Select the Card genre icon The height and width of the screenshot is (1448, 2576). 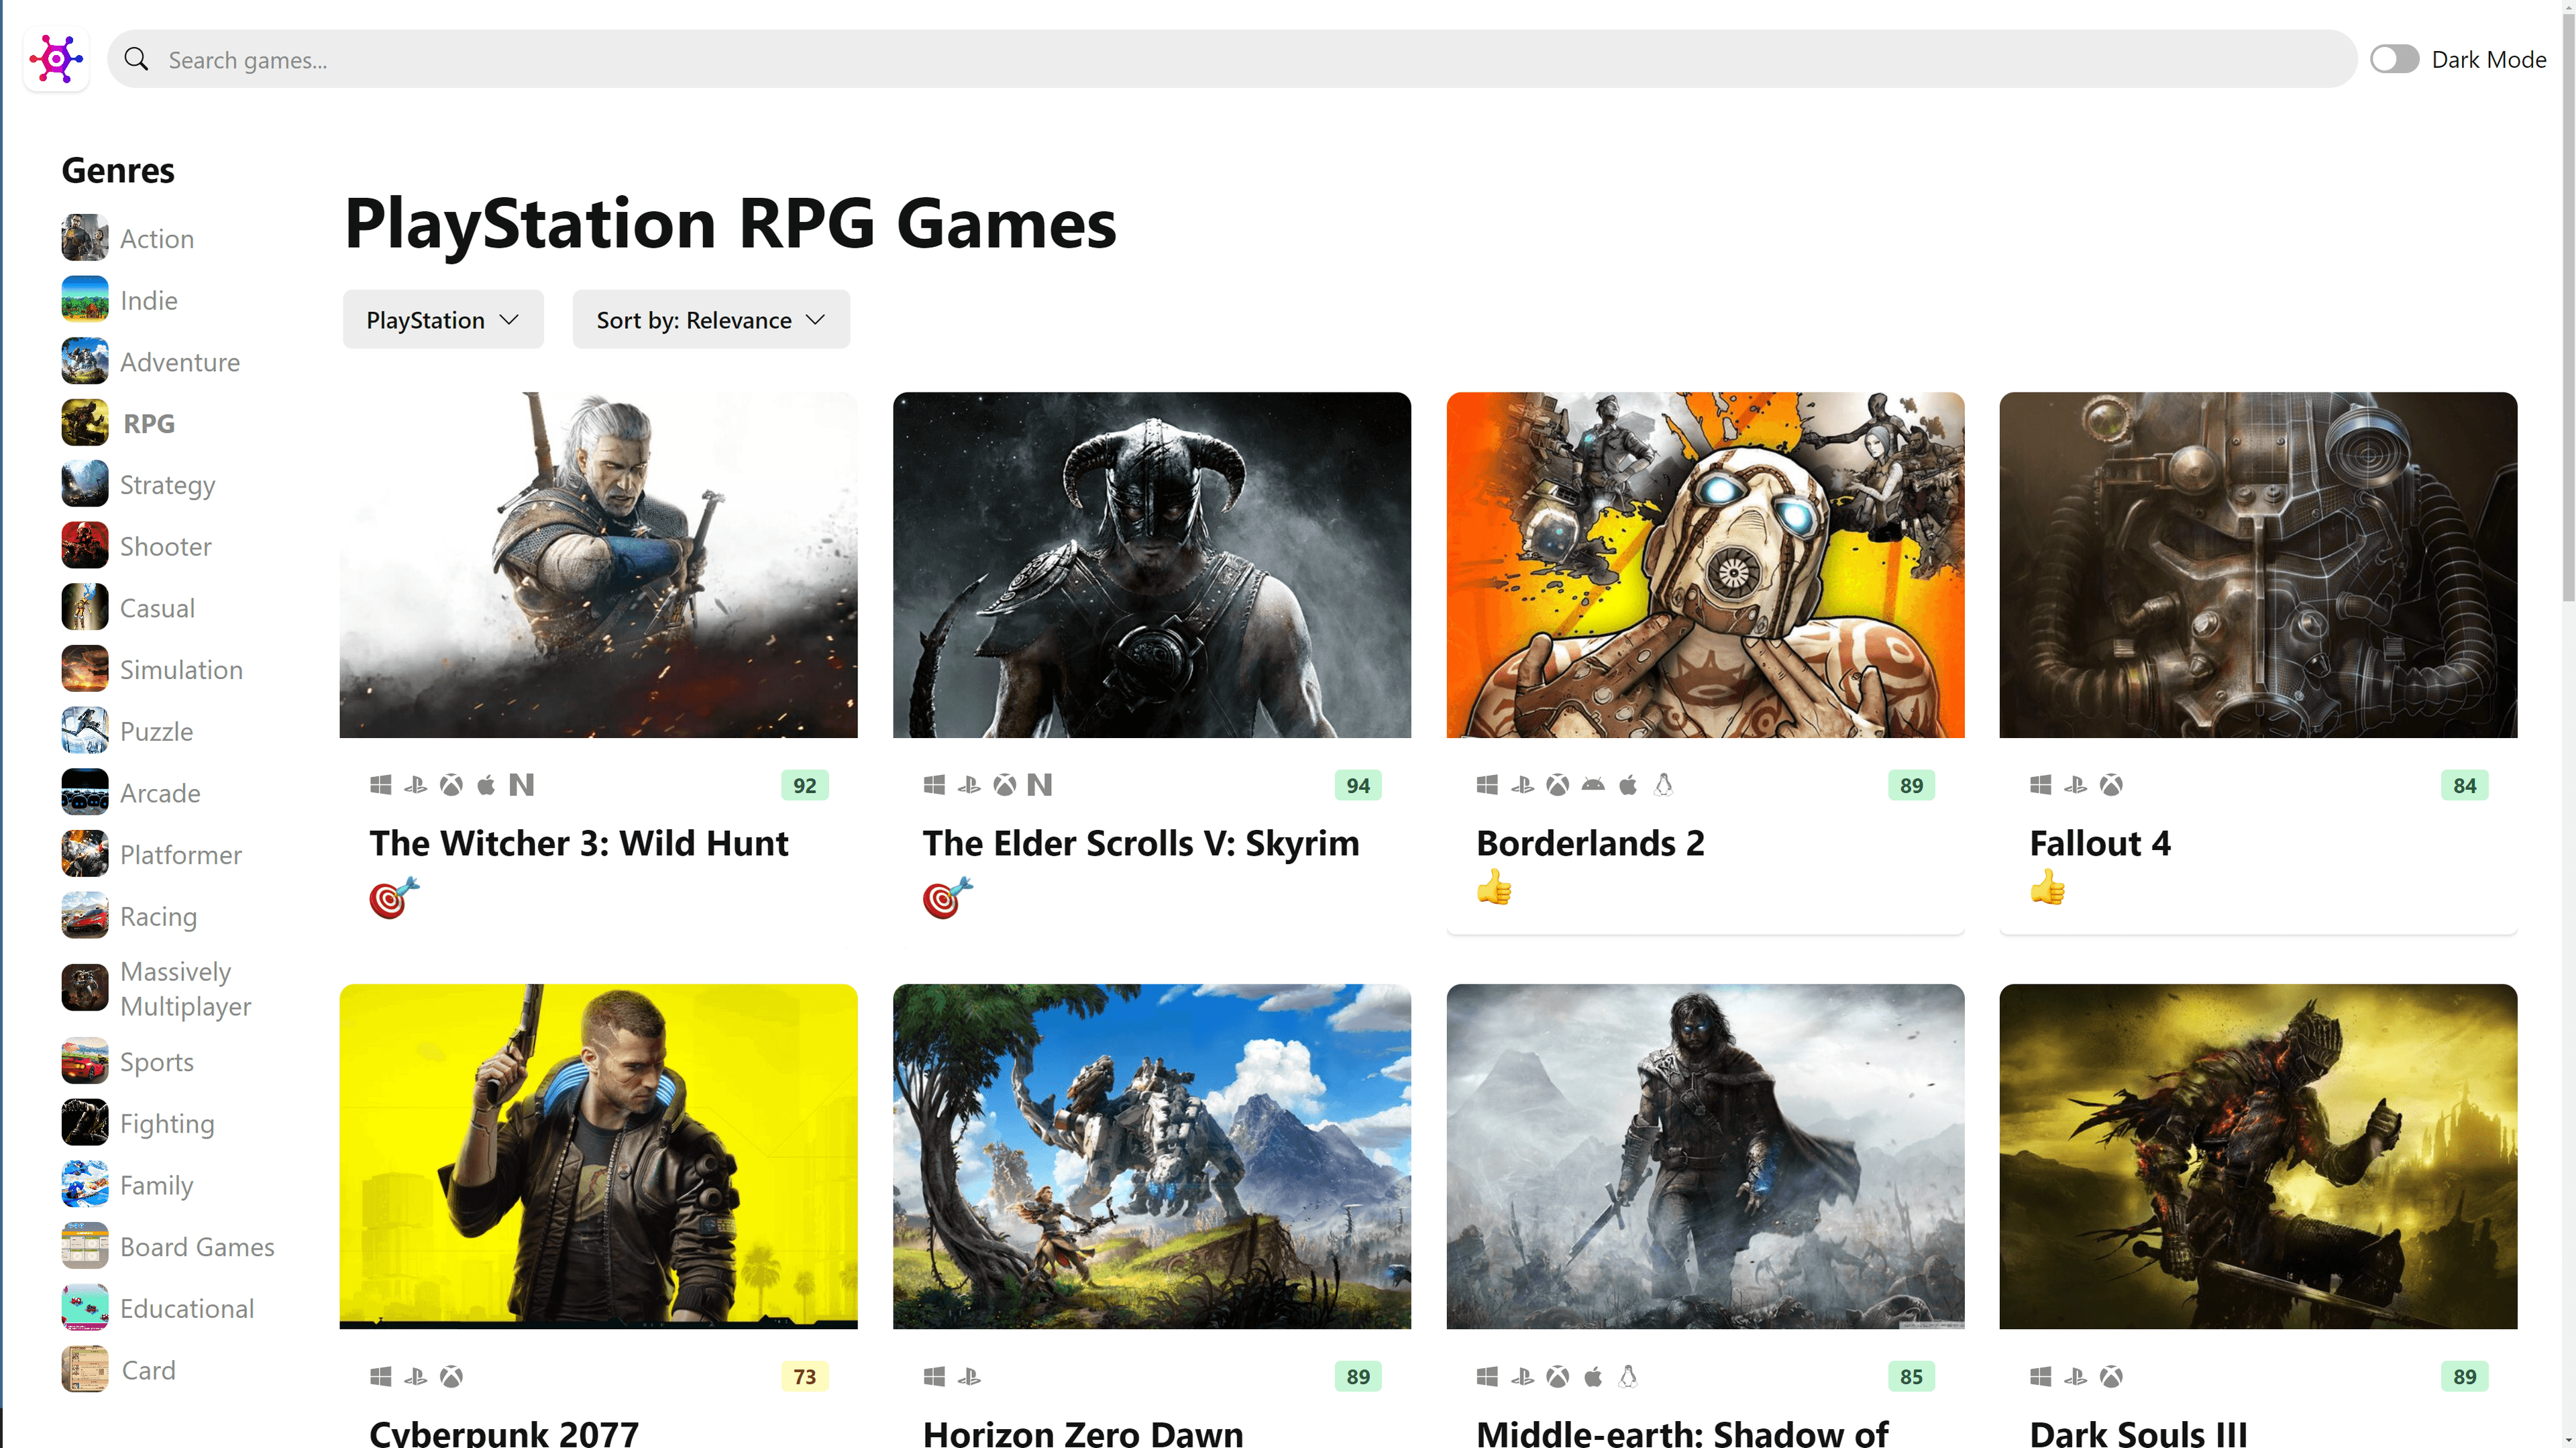(x=85, y=1370)
